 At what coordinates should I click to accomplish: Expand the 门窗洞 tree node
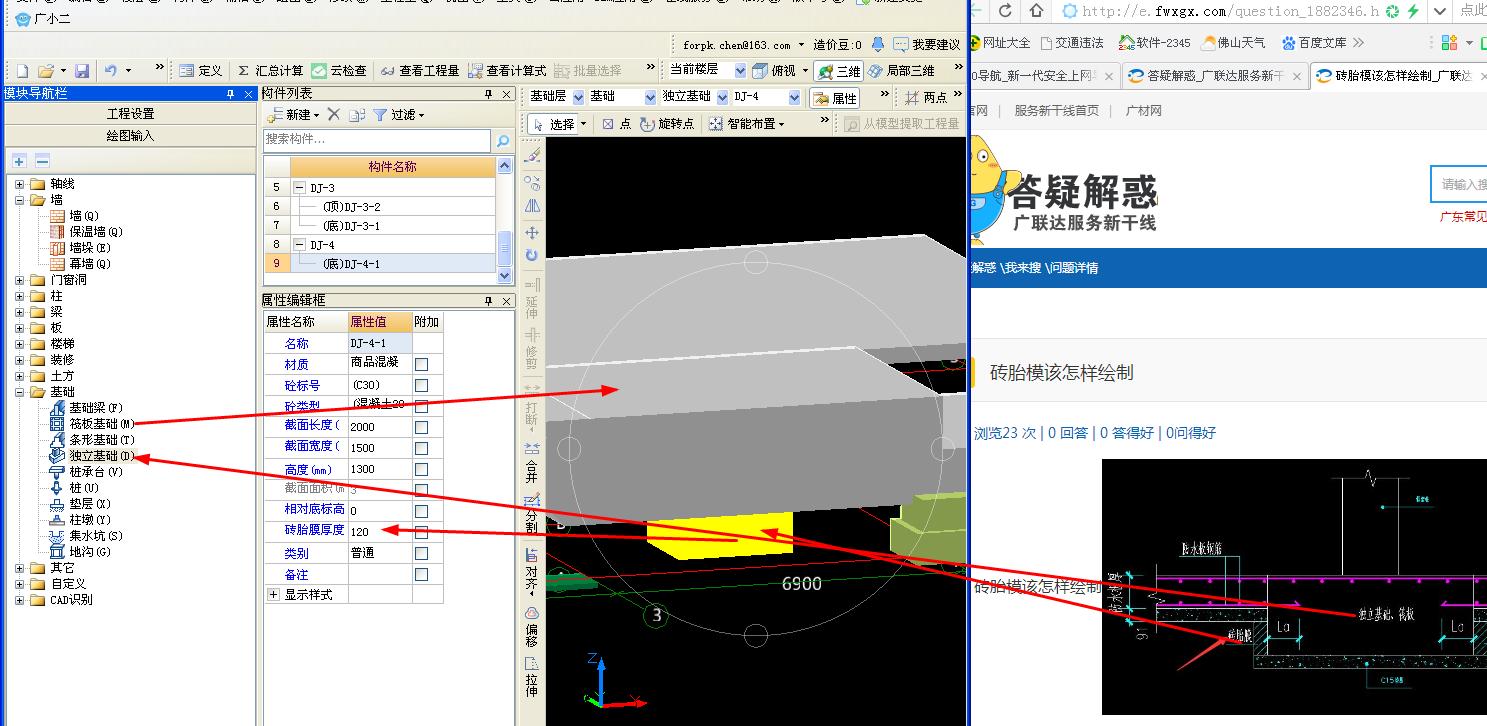pyautogui.click(x=19, y=280)
